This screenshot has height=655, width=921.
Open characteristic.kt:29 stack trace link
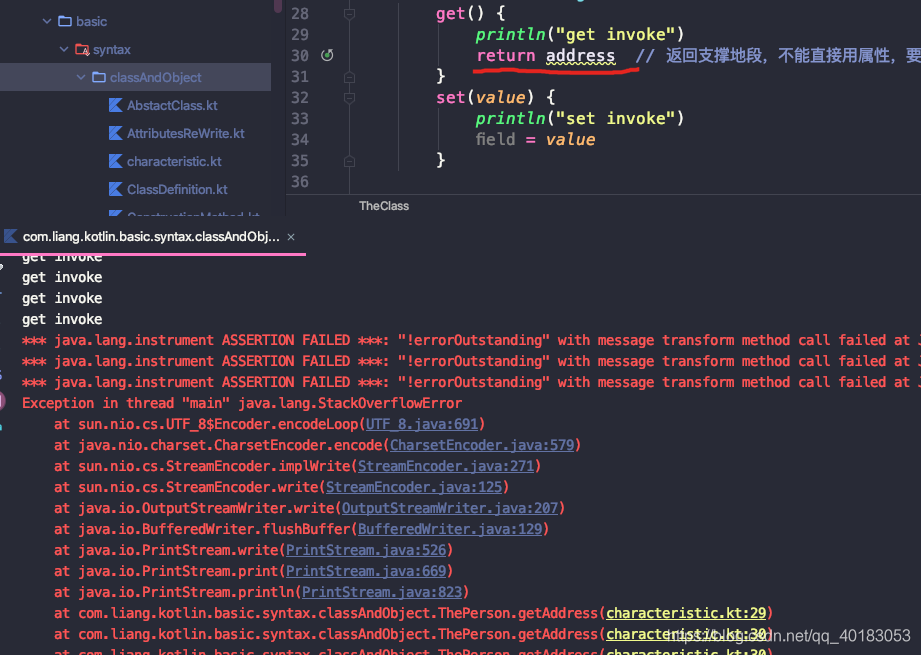tap(686, 614)
